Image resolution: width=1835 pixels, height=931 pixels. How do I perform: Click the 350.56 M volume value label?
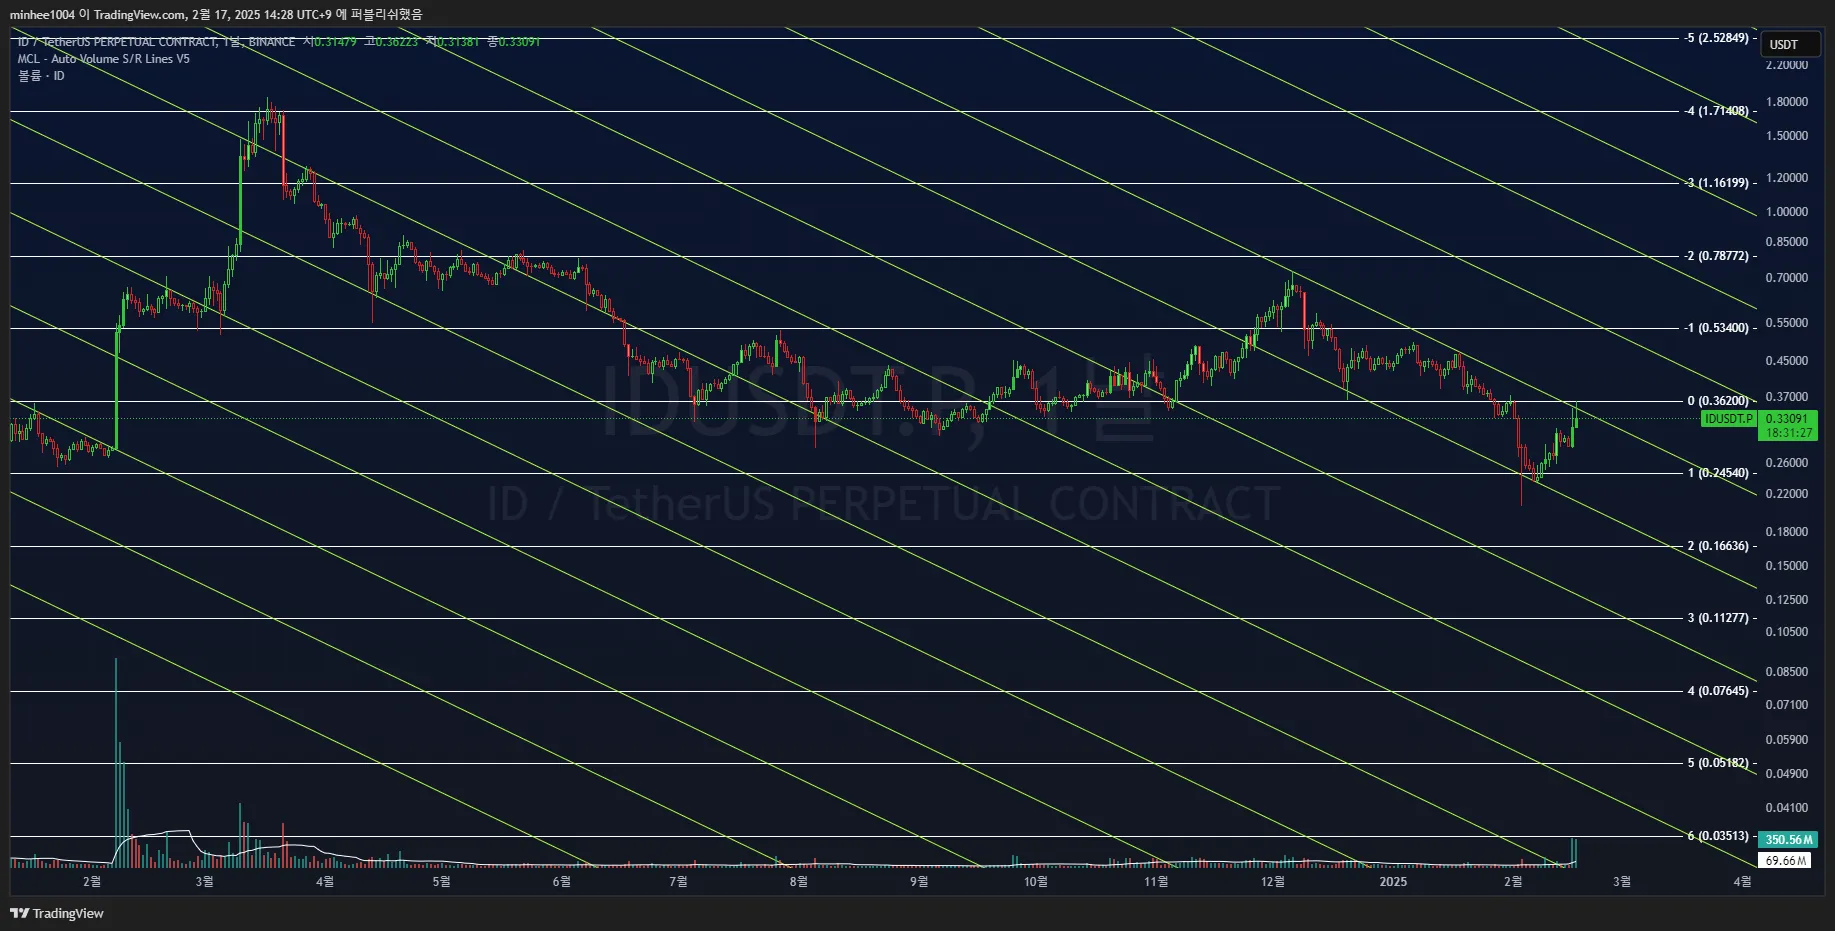[1788, 840]
